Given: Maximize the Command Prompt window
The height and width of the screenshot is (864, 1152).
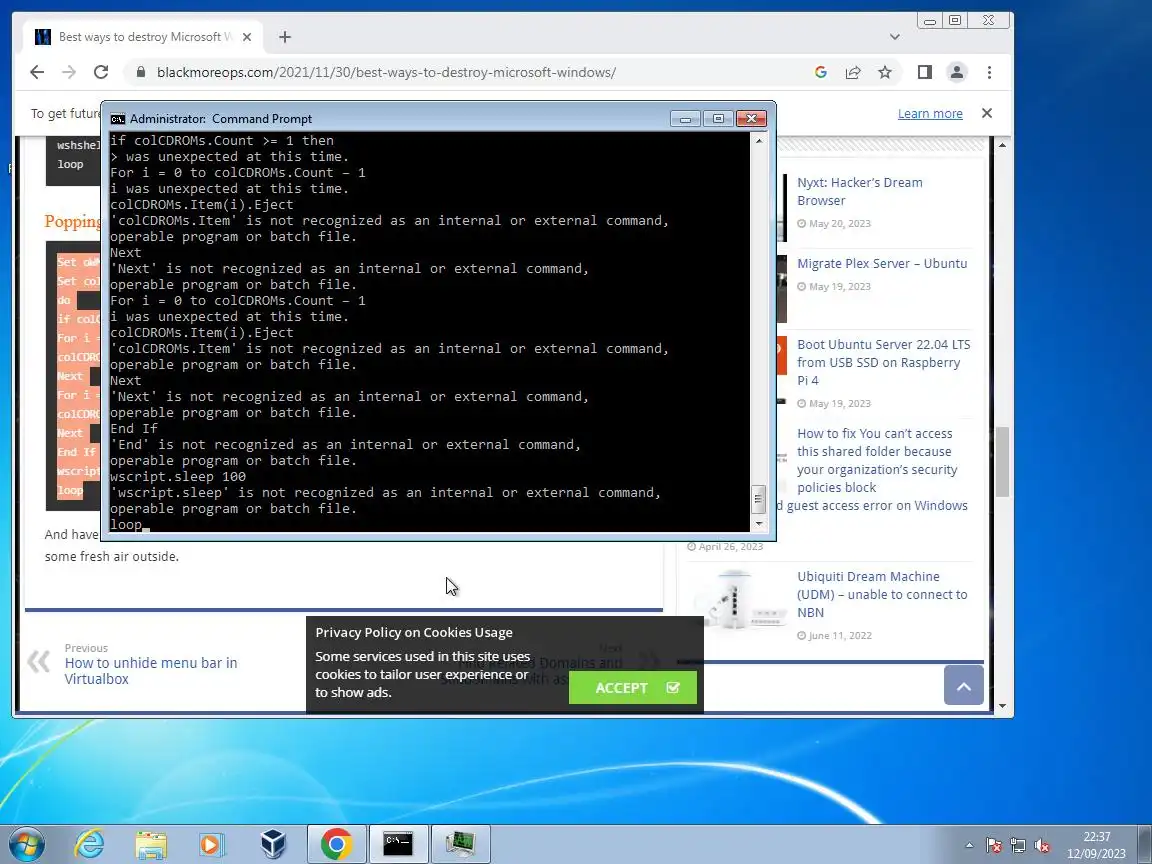Looking at the screenshot, I should click(718, 118).
